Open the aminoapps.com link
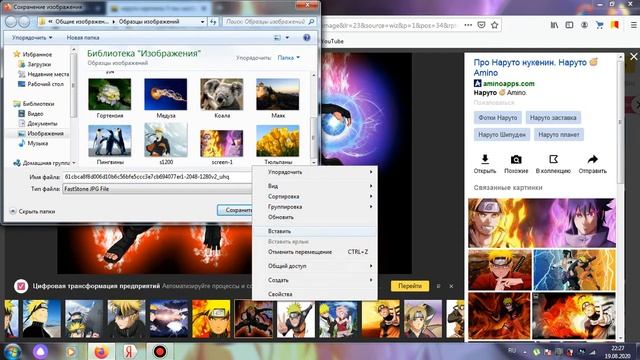Screen dimensions: 640x360 (x=509, y=84)
